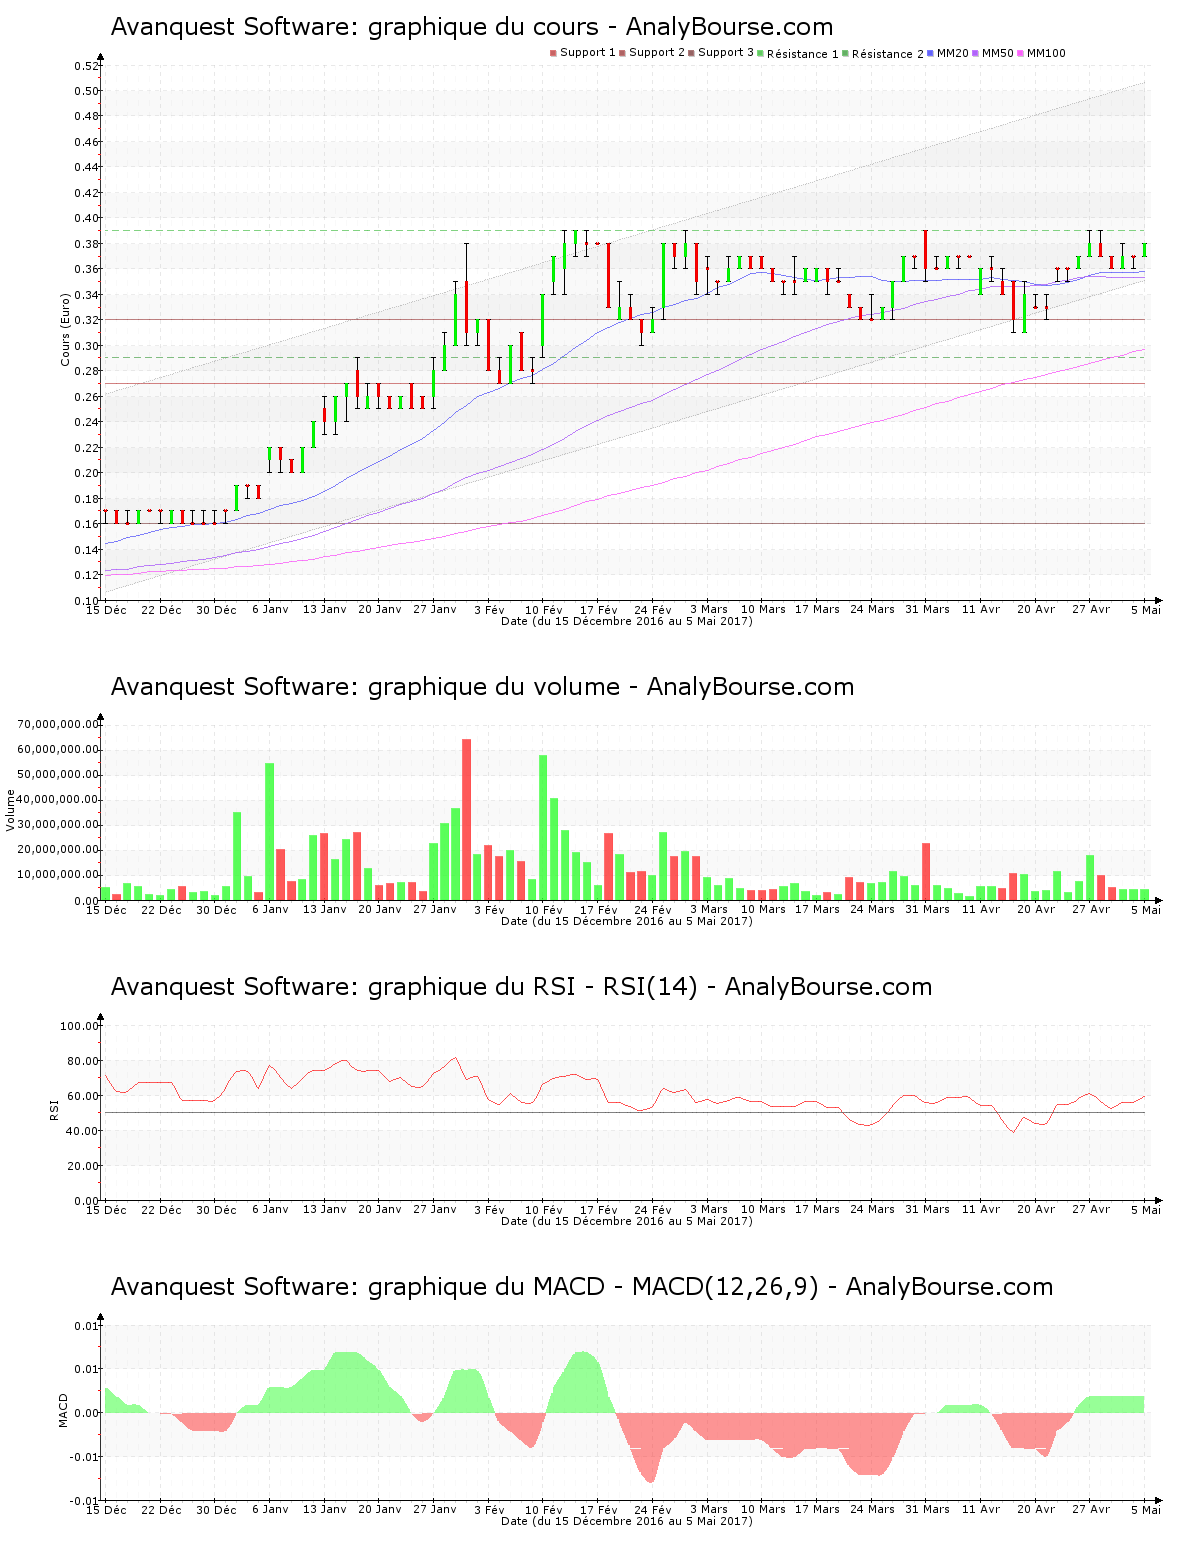Click the tall green volume bar above 6 Janv
The width and height of the screenshot is (1200, 1550).
[270, 831]
